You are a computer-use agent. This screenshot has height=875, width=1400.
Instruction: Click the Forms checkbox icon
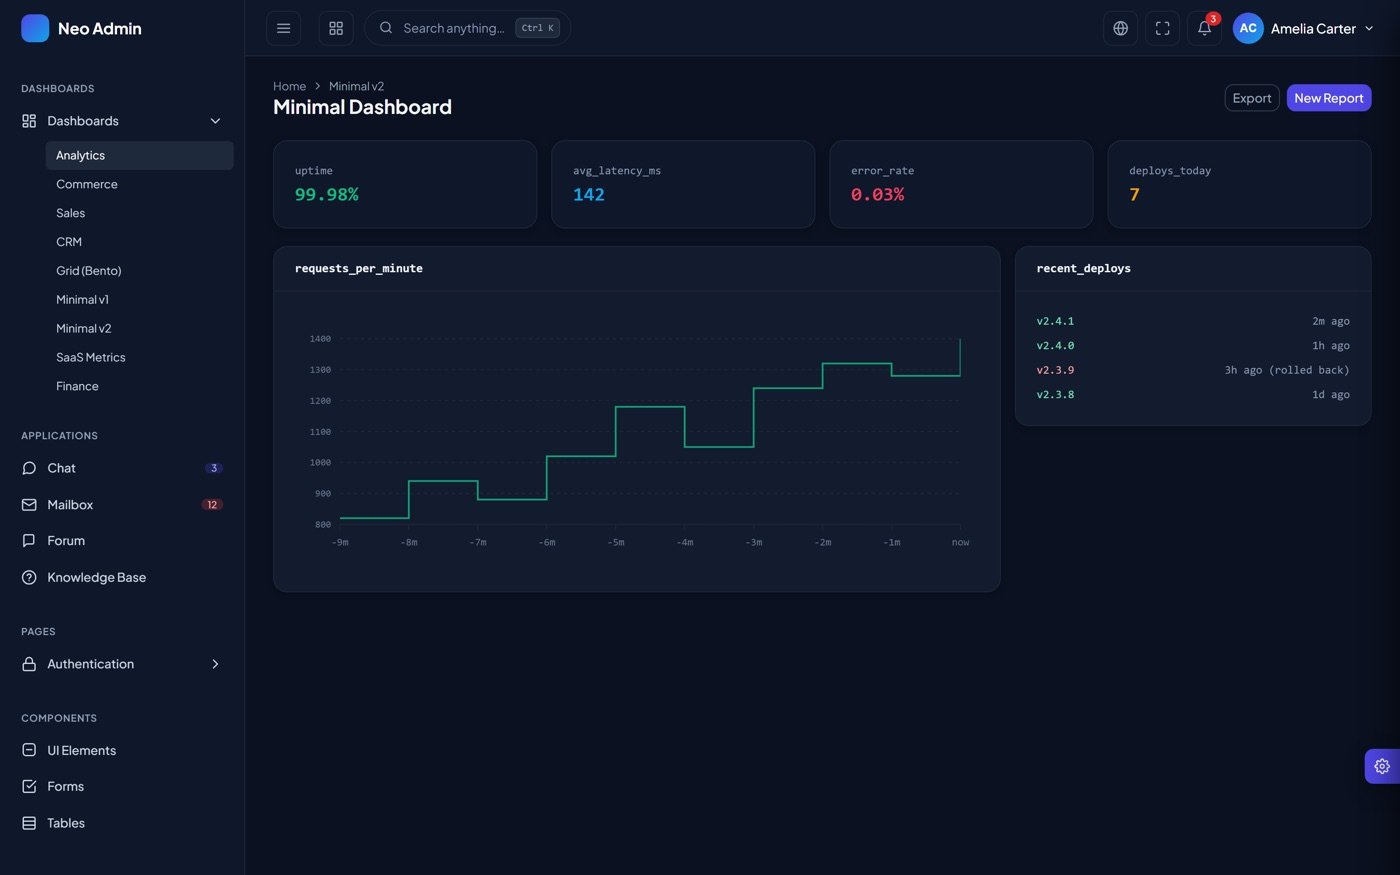[29, 786]
